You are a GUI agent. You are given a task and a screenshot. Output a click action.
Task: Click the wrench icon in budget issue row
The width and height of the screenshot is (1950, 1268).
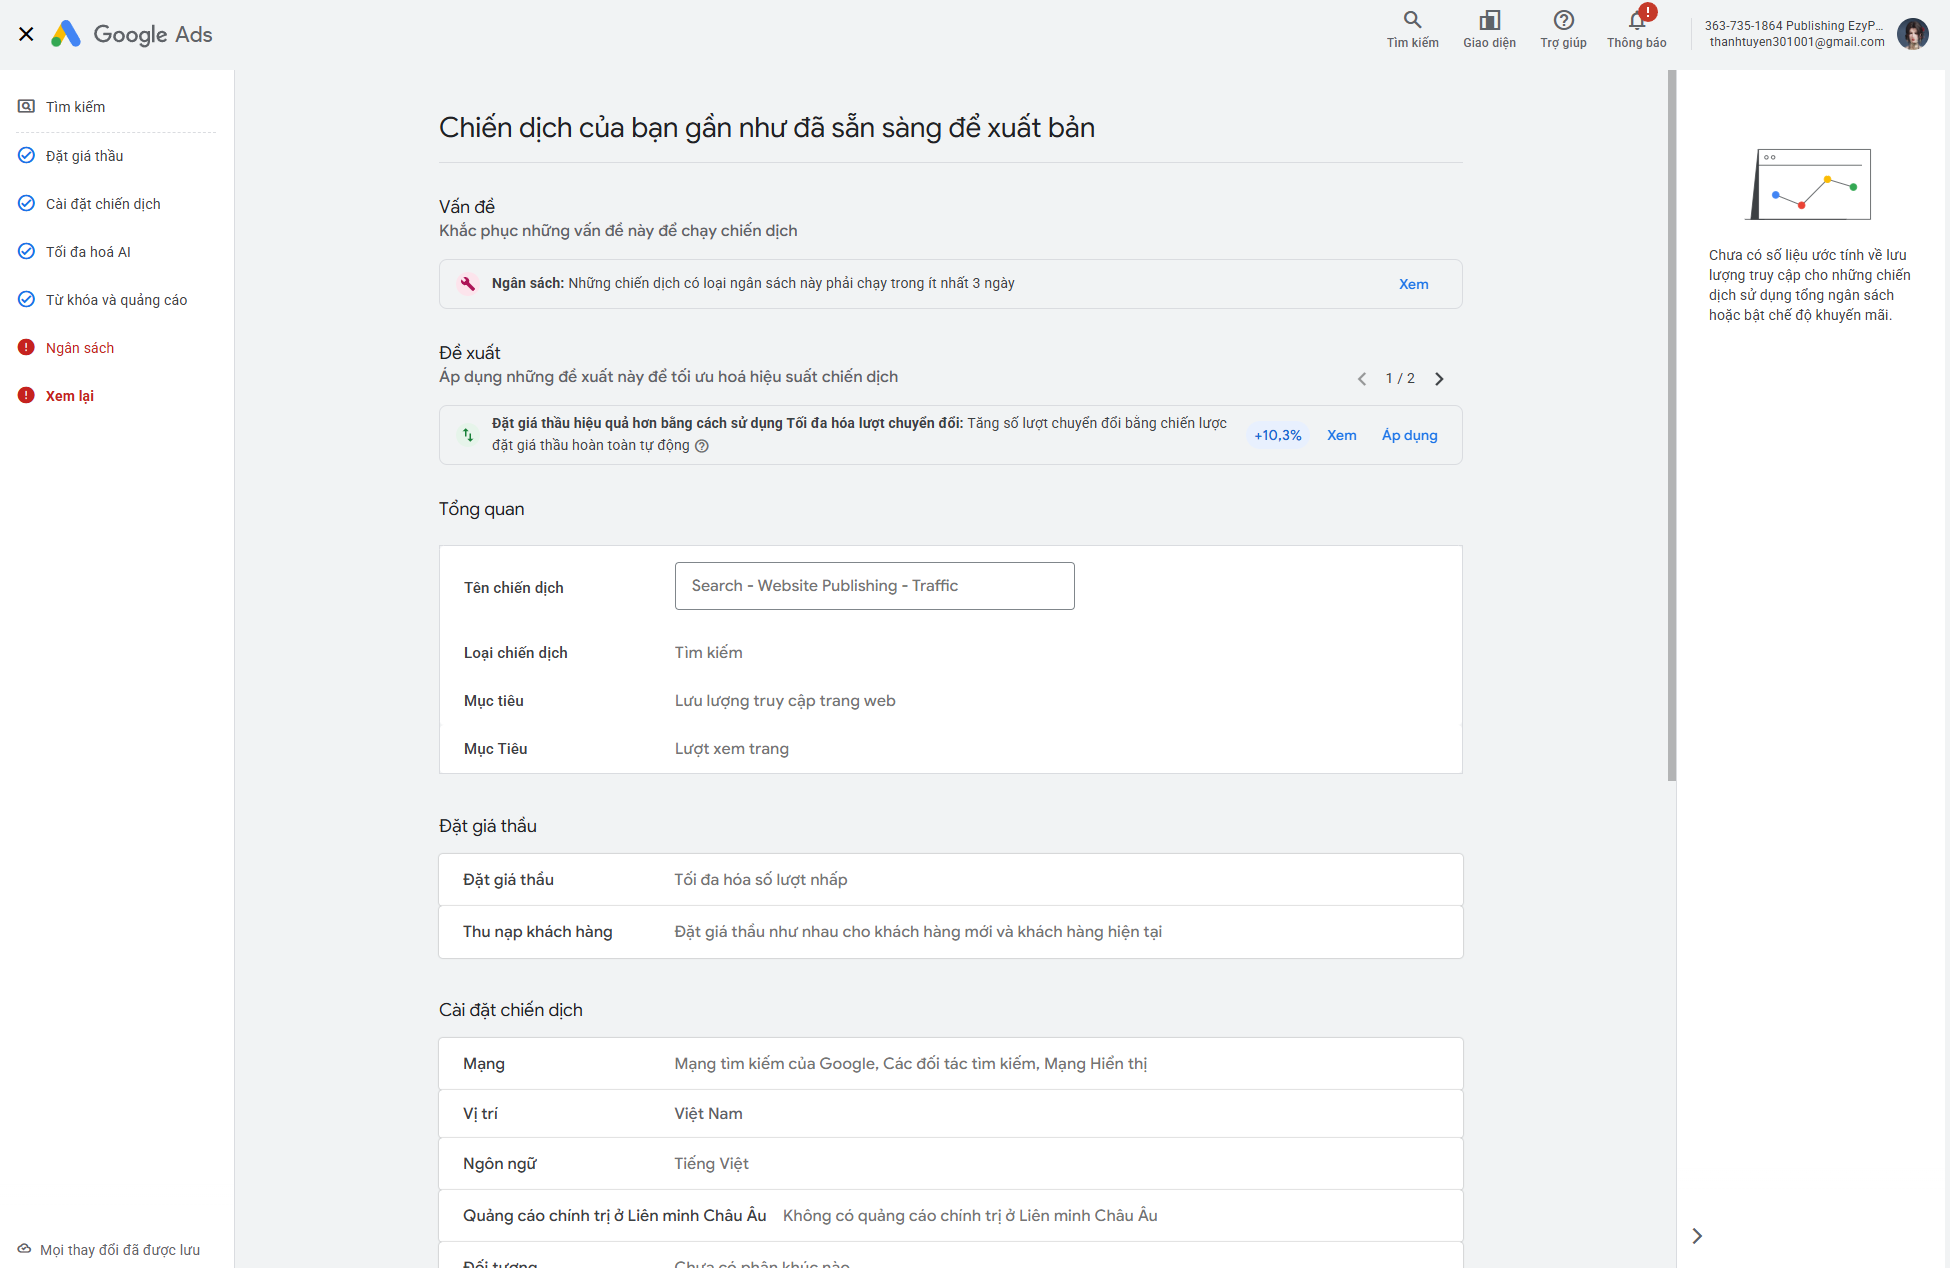click(x=467, y=284)
